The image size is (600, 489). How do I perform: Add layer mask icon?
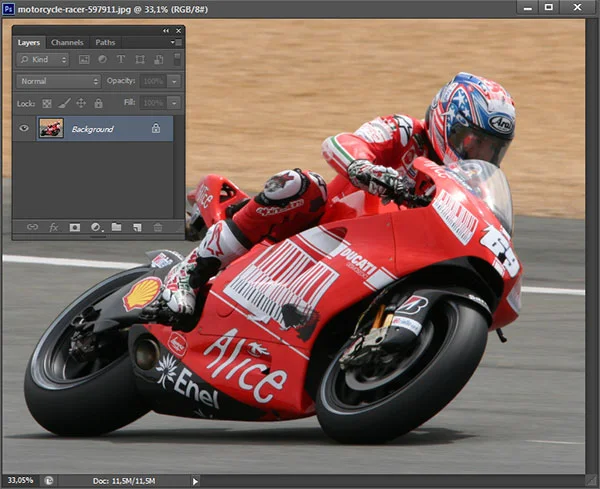click(75, 227)
